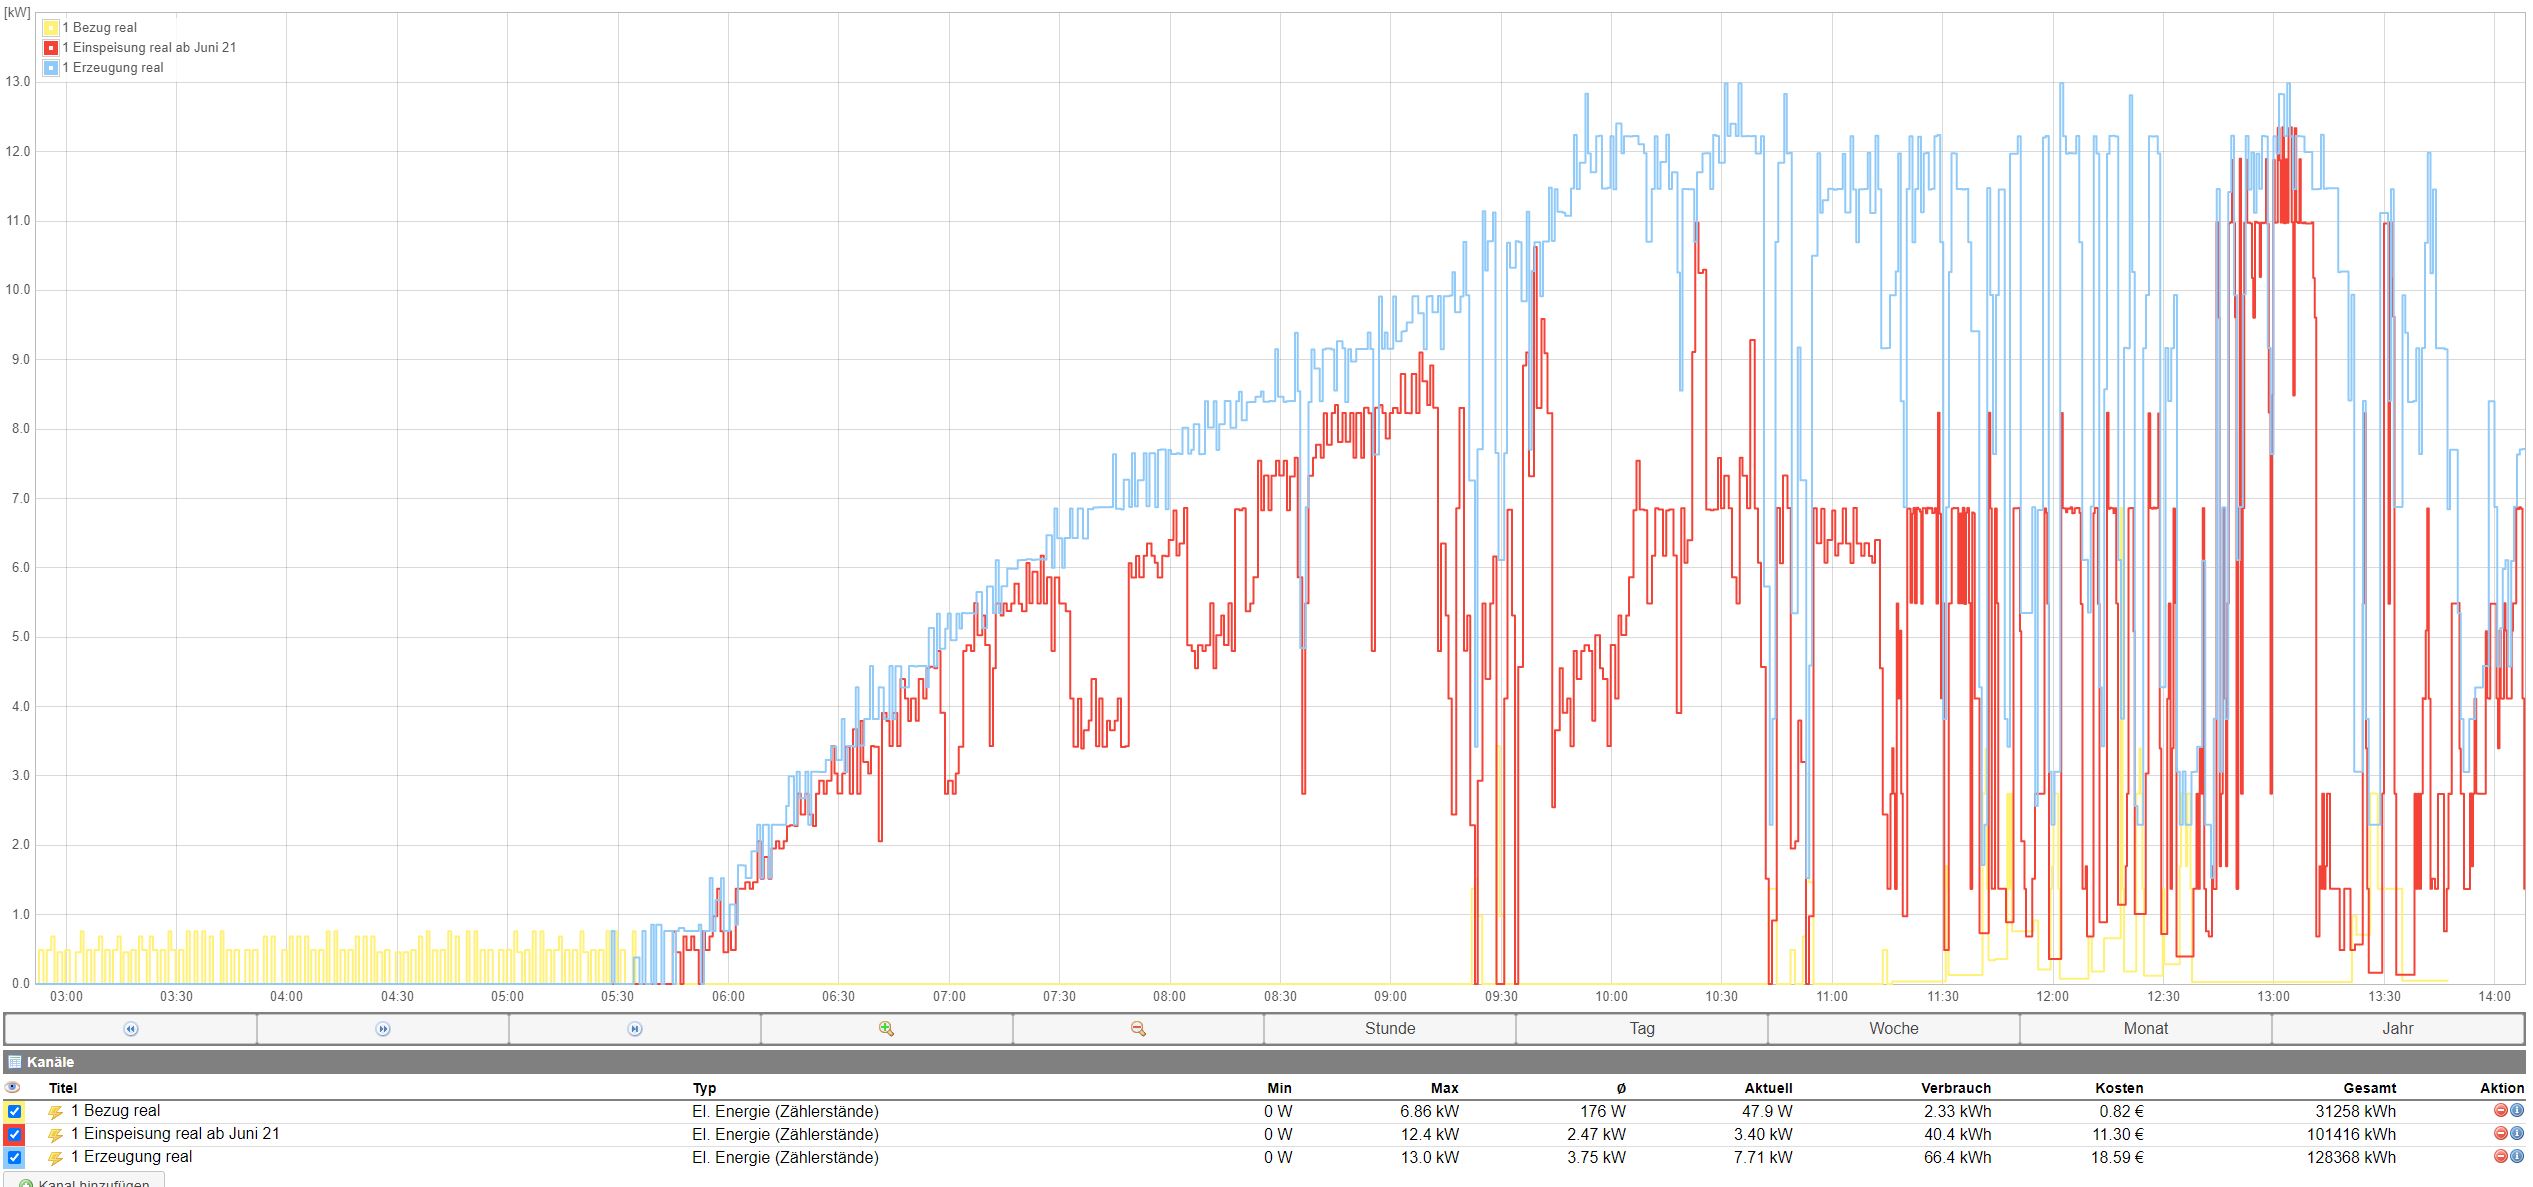The image size is (2533, 1187).
Task: Switch chart range to Tag
Action: coord(1642,1029)
